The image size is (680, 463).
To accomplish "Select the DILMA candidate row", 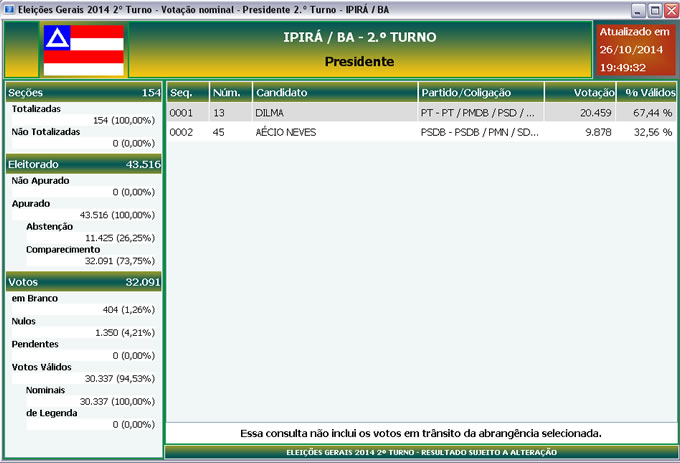I will [x=421, y=113].
